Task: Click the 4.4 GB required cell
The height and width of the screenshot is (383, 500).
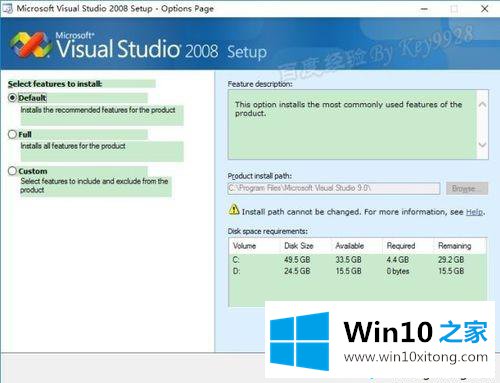Action: tap(398, 260)
